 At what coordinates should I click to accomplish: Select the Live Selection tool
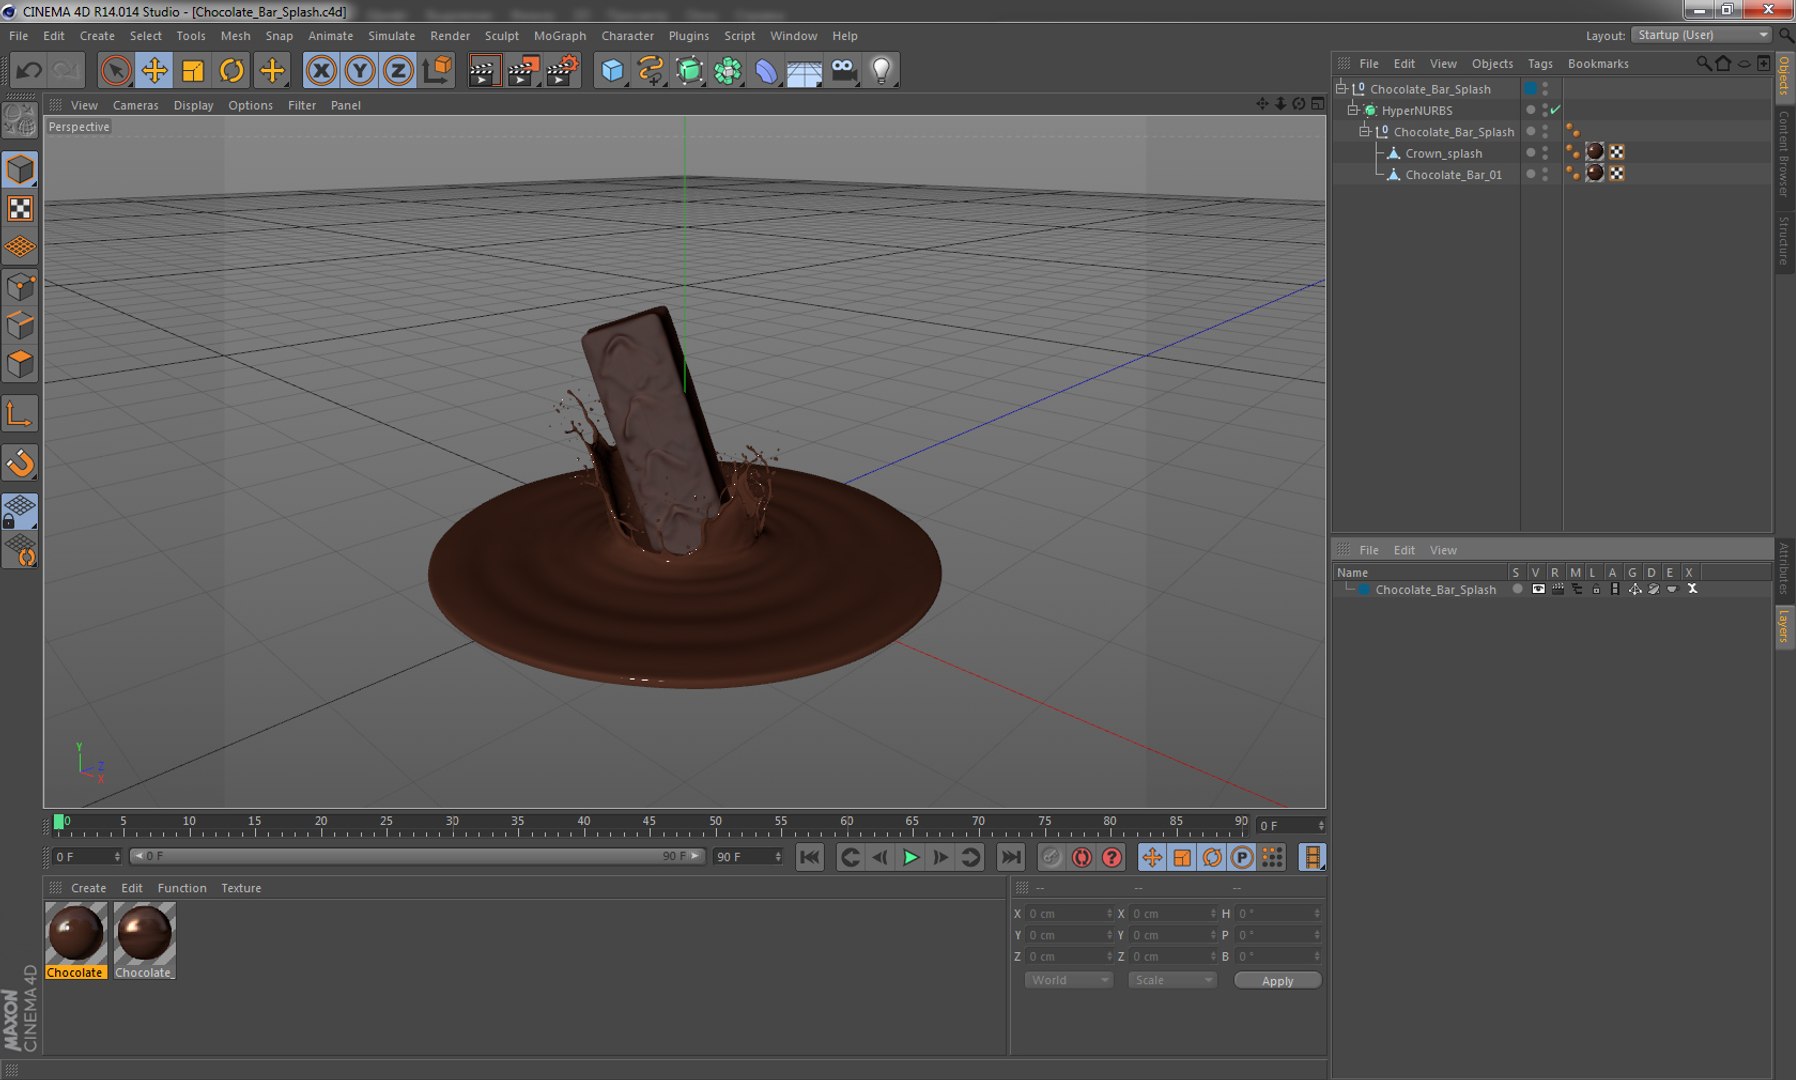coord(116,70)
